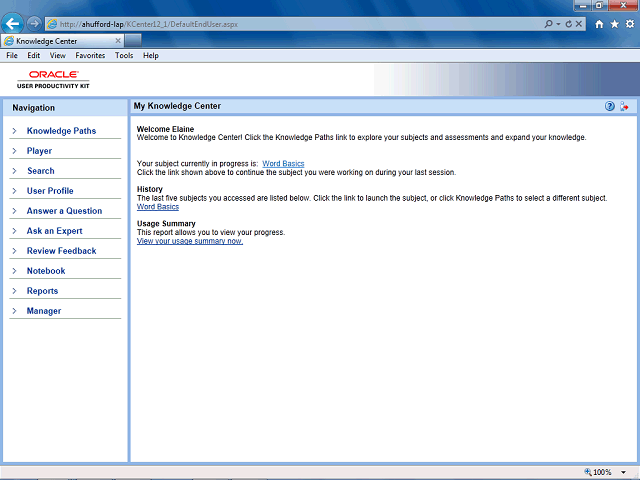Open the Tools menu

124,56
